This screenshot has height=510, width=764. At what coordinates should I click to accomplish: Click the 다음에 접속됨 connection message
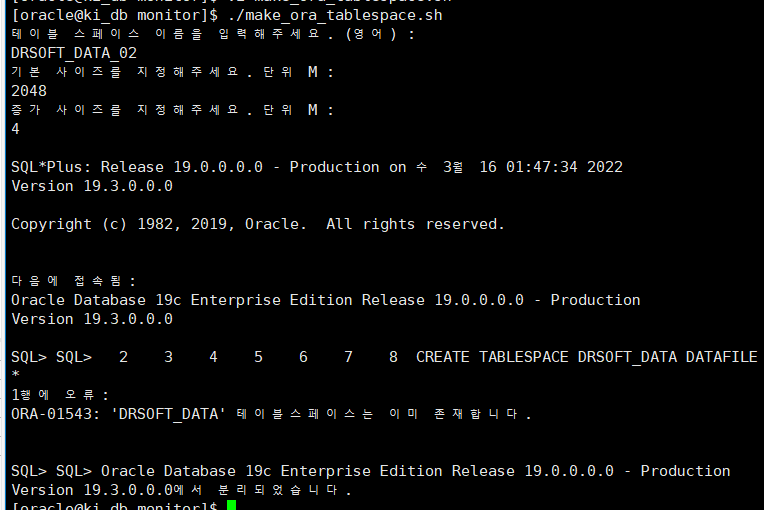coord(74,281)
